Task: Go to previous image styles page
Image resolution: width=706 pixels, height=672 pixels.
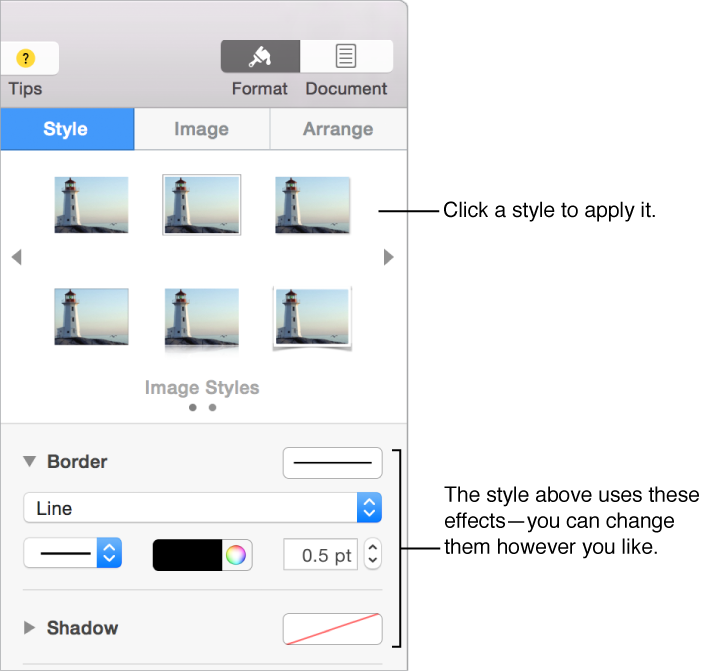Action: point(17,257)
